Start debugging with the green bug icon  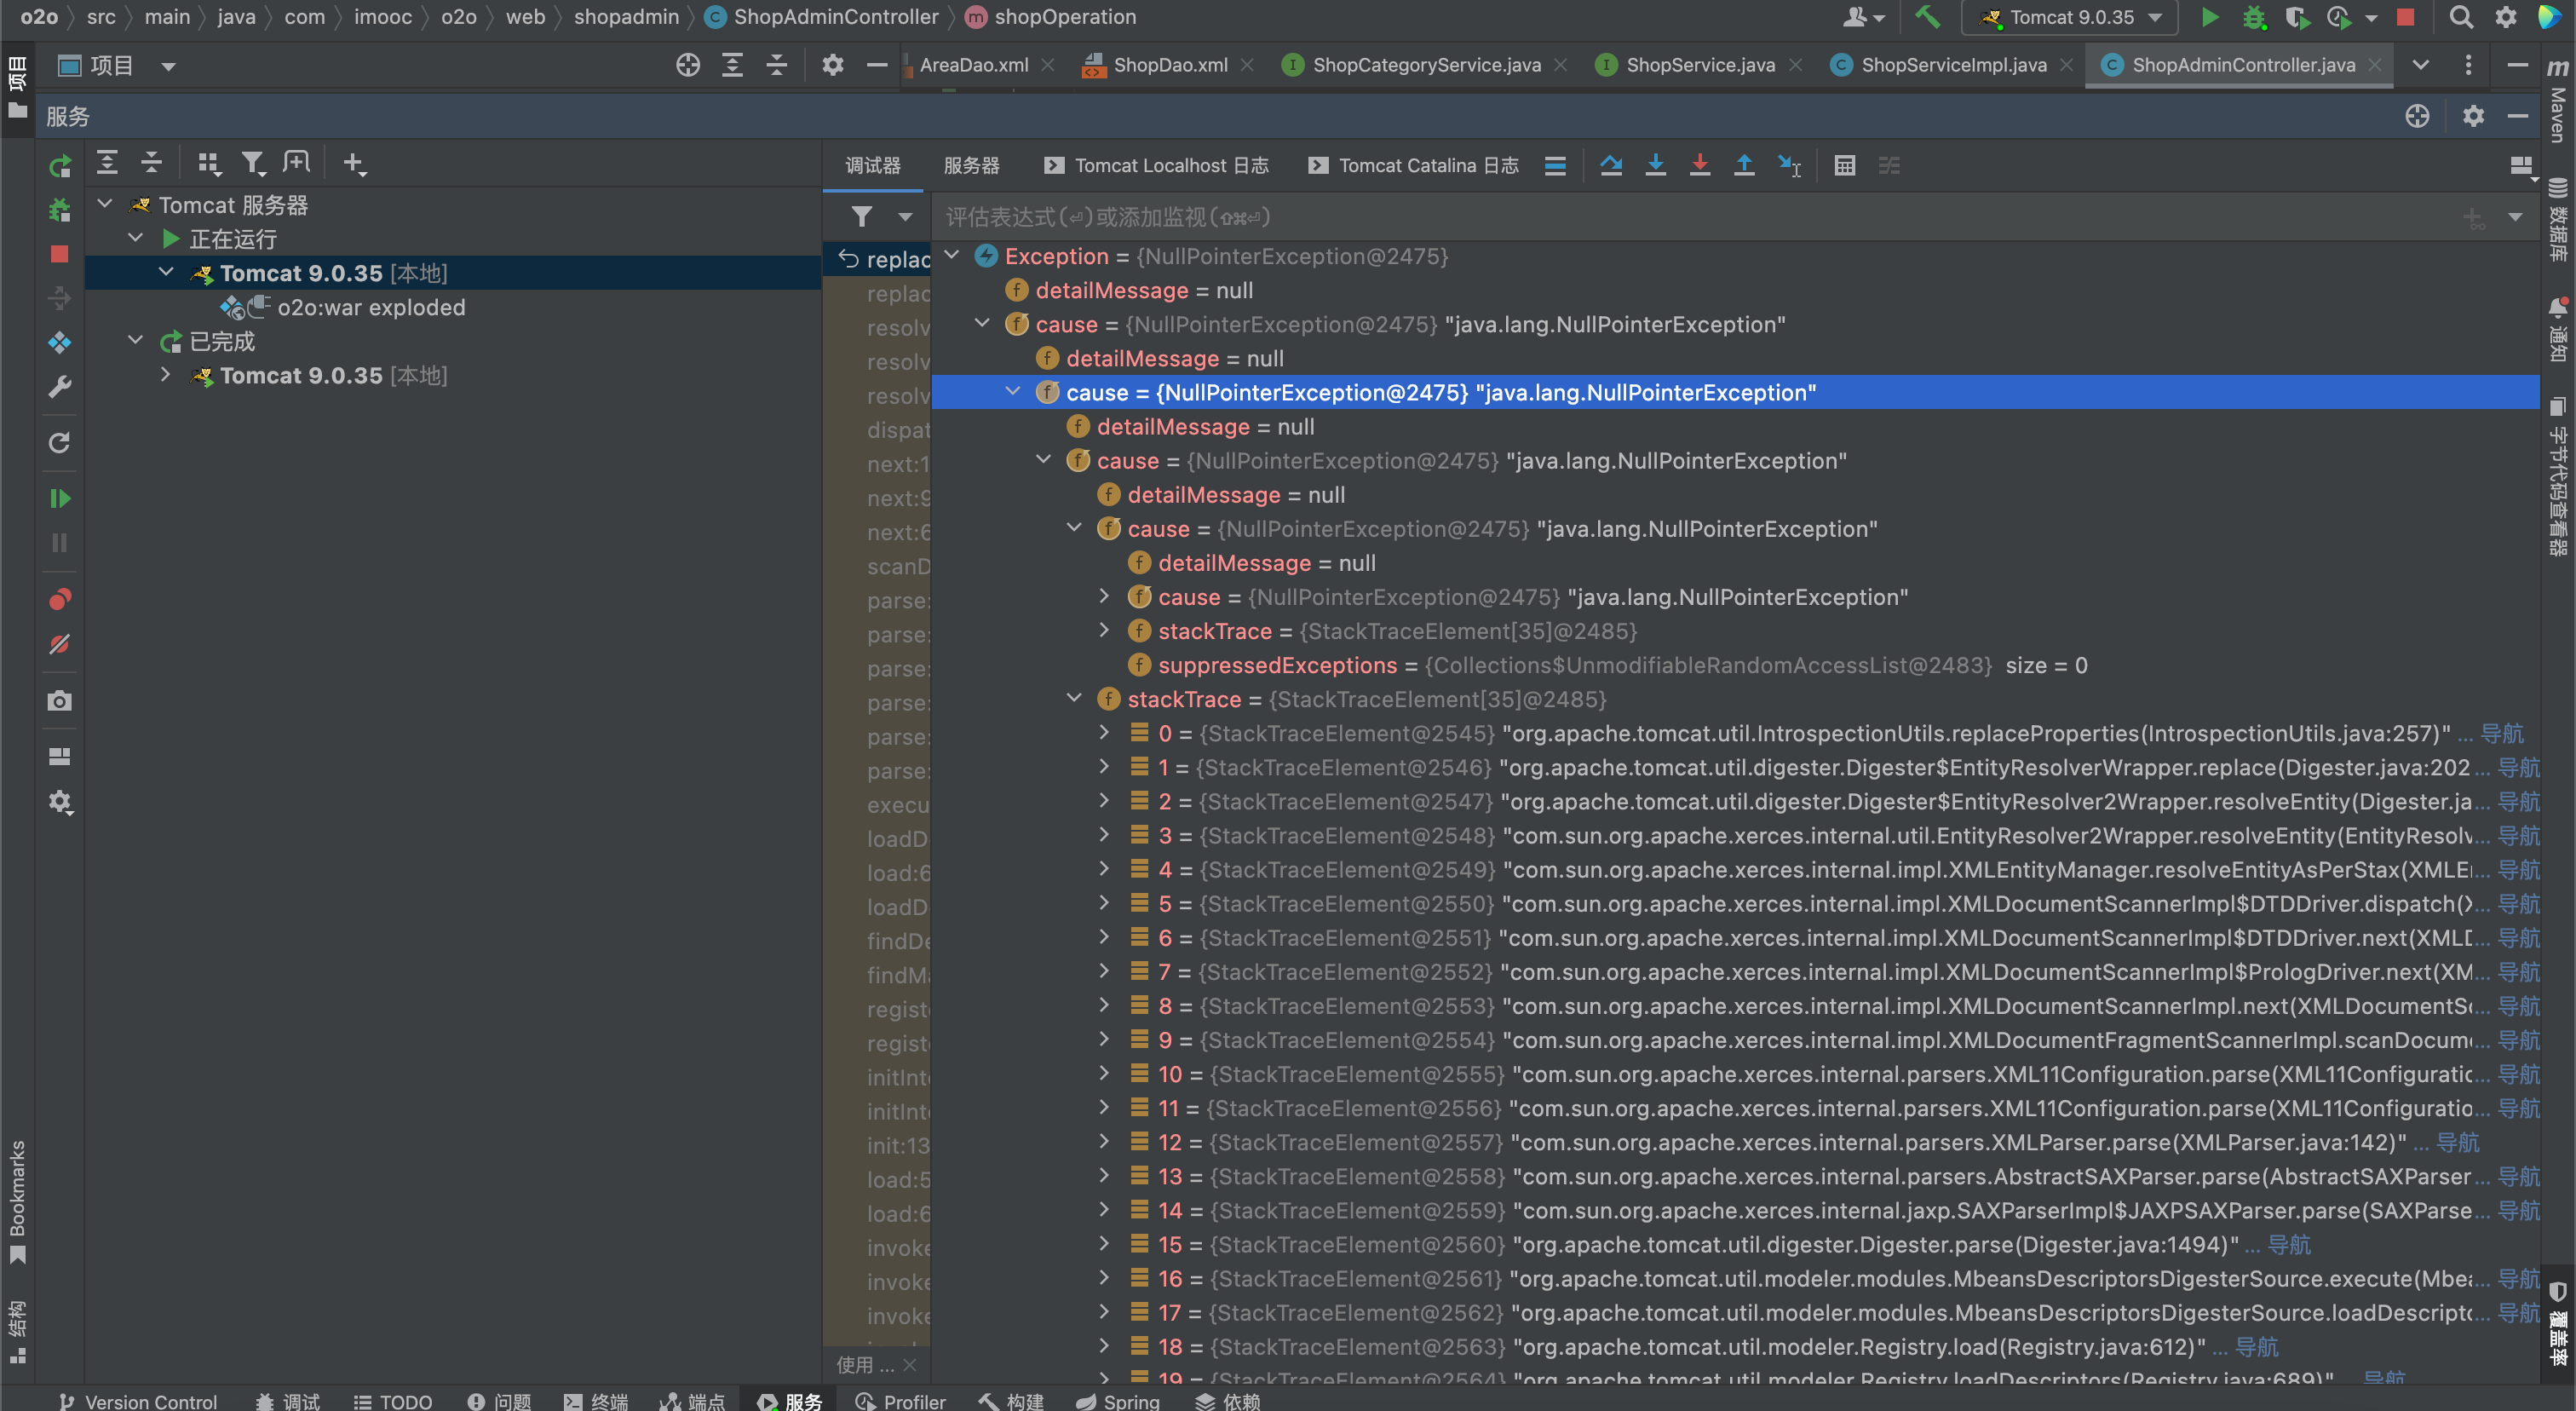tap(2254, 17)
